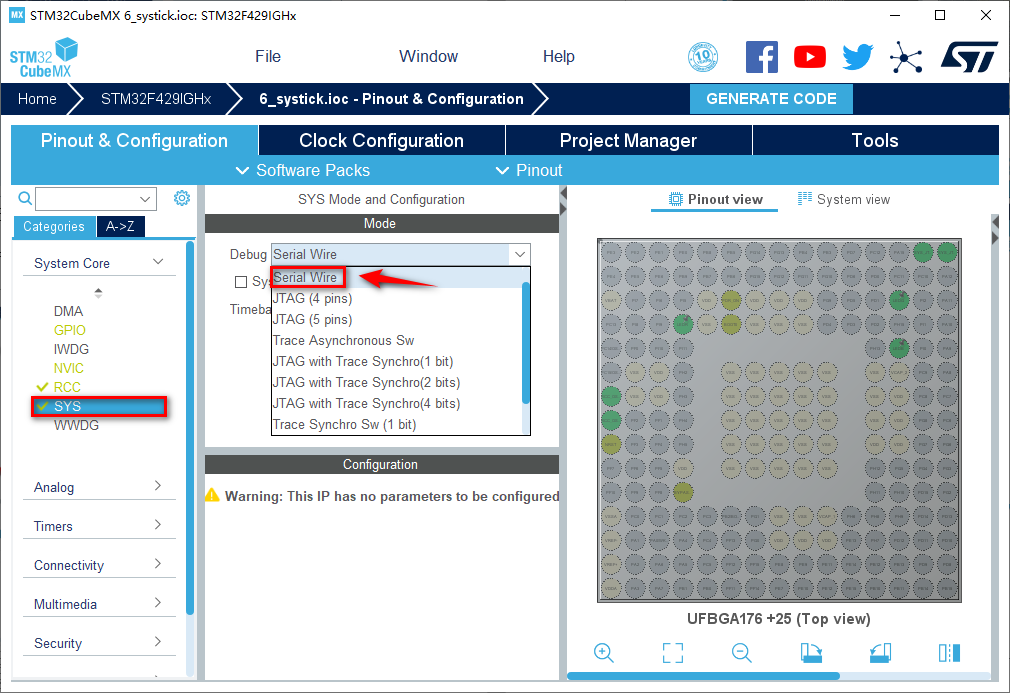The height and width of the screenshot is (693, 1010).
Task: Zoom in on the pinout view
Action: click(x=603, y=653)
